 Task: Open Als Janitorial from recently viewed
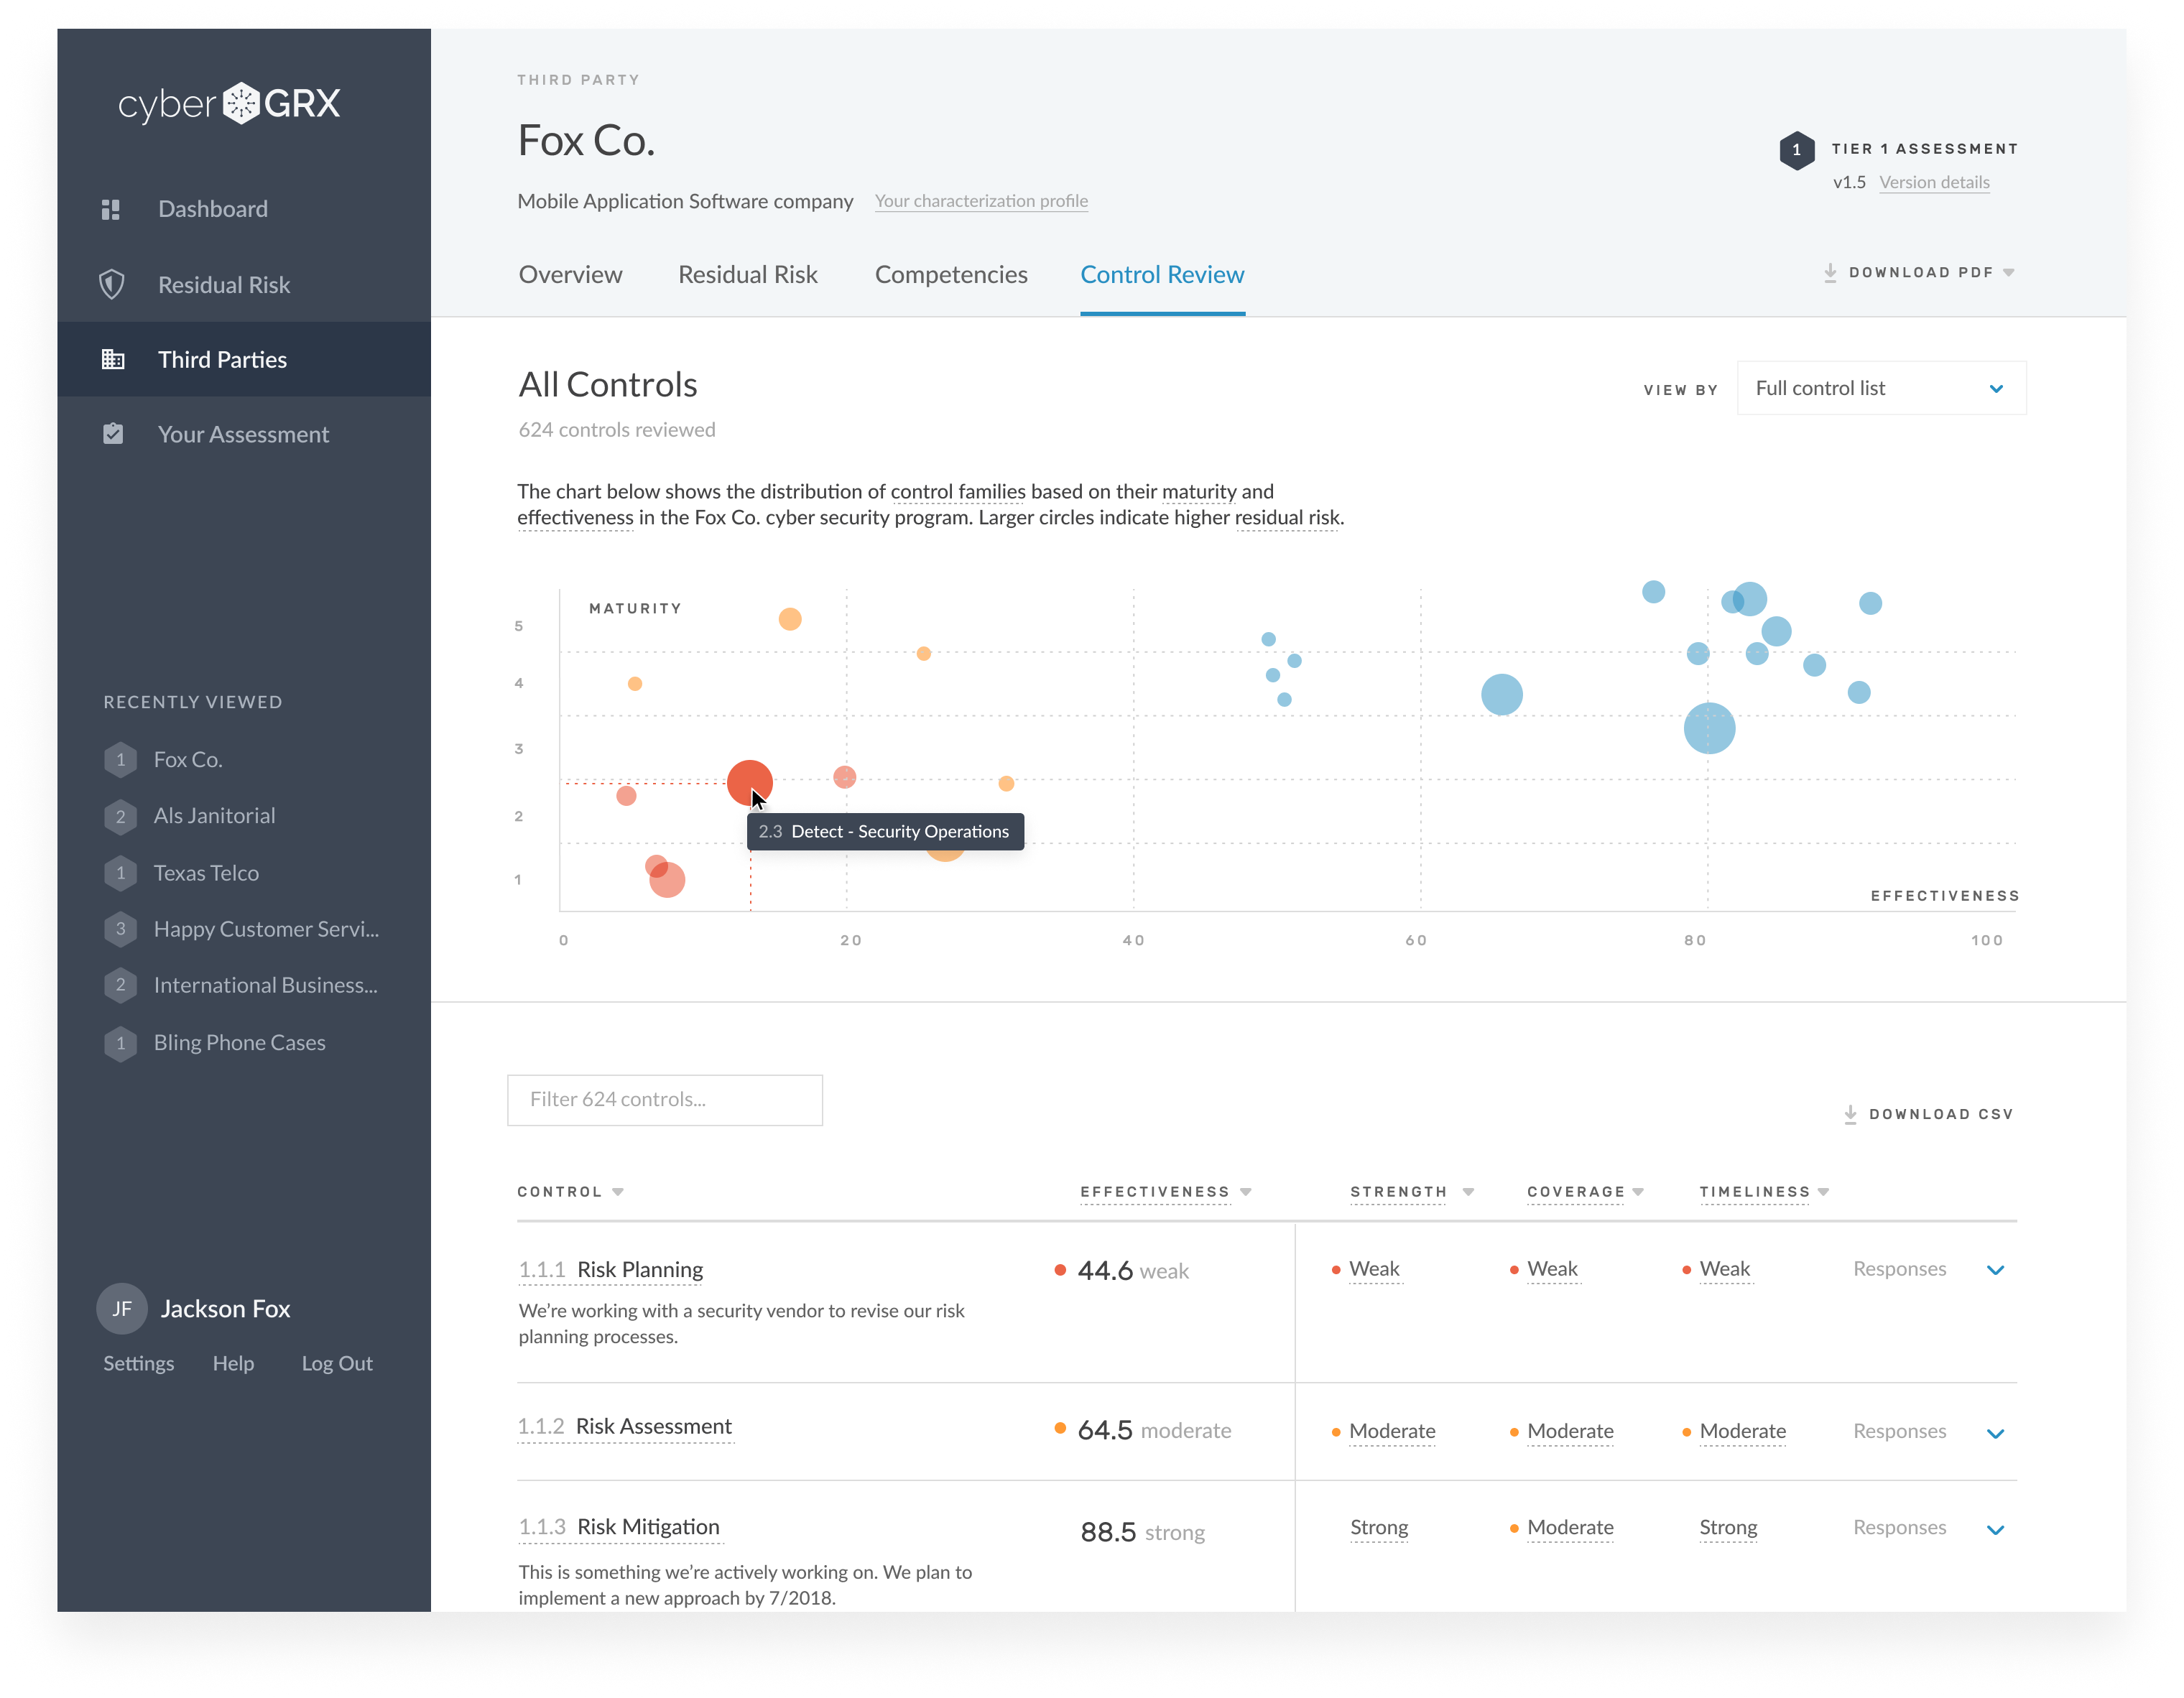[x=214, y=816]
